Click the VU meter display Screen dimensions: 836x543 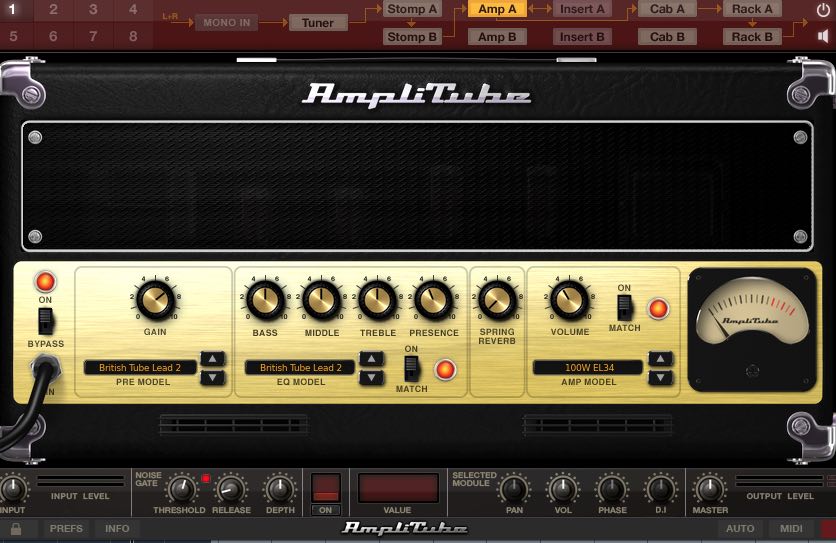[751, 329]
